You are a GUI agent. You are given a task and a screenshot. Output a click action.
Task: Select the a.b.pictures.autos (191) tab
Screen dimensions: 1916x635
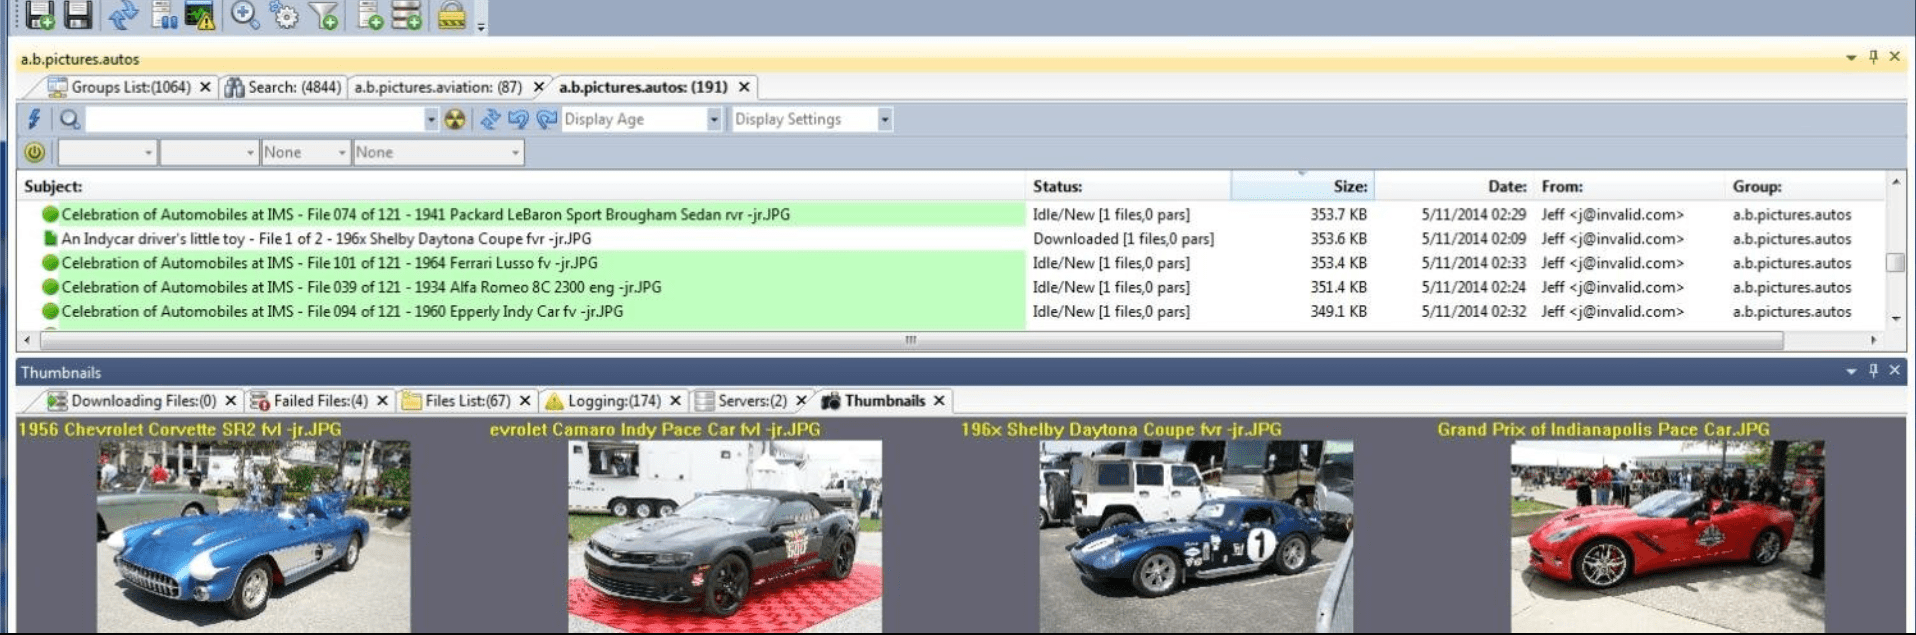[x=643, y=87]
